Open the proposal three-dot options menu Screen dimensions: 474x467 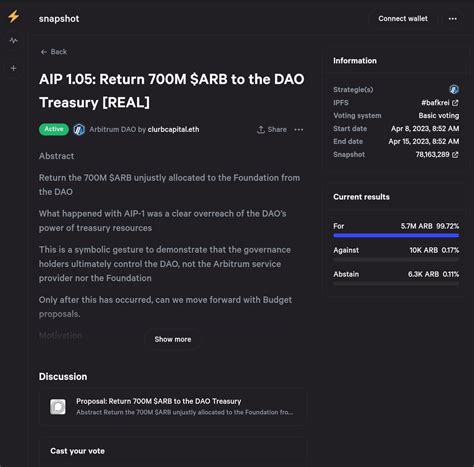[299, 129]
